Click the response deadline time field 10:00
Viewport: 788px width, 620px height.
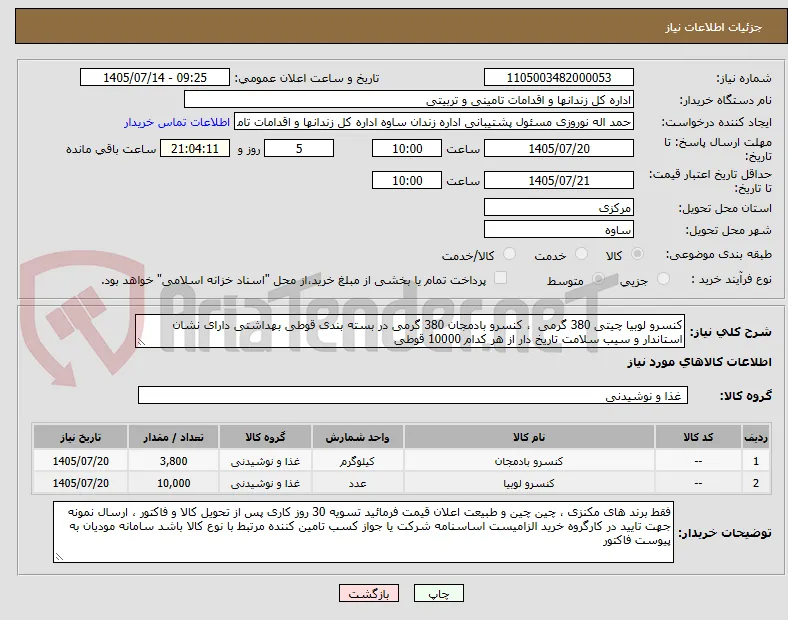[x=407, y=148]
